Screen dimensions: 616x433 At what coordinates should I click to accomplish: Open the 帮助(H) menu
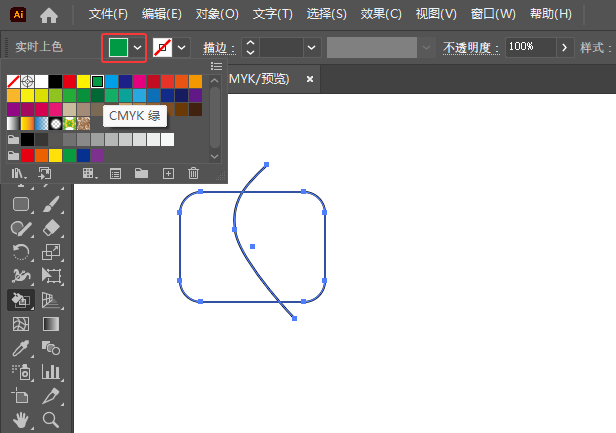point(550,14)
